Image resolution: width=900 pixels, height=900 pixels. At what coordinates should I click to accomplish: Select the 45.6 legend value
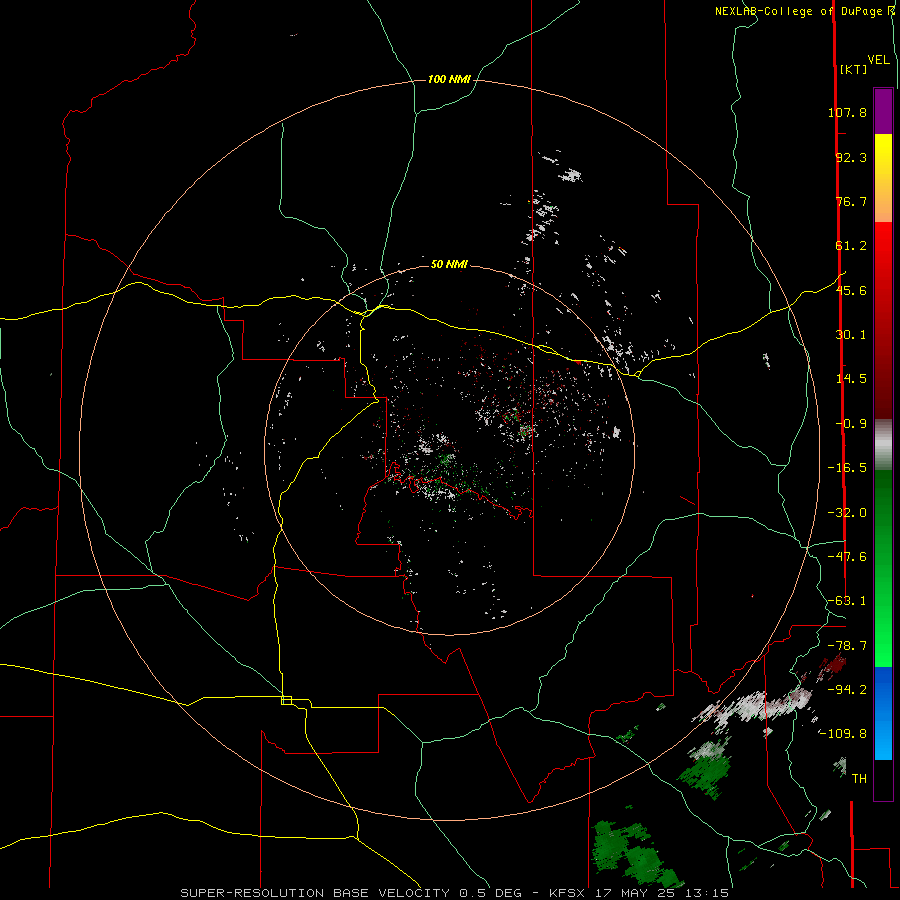[851, 290]
